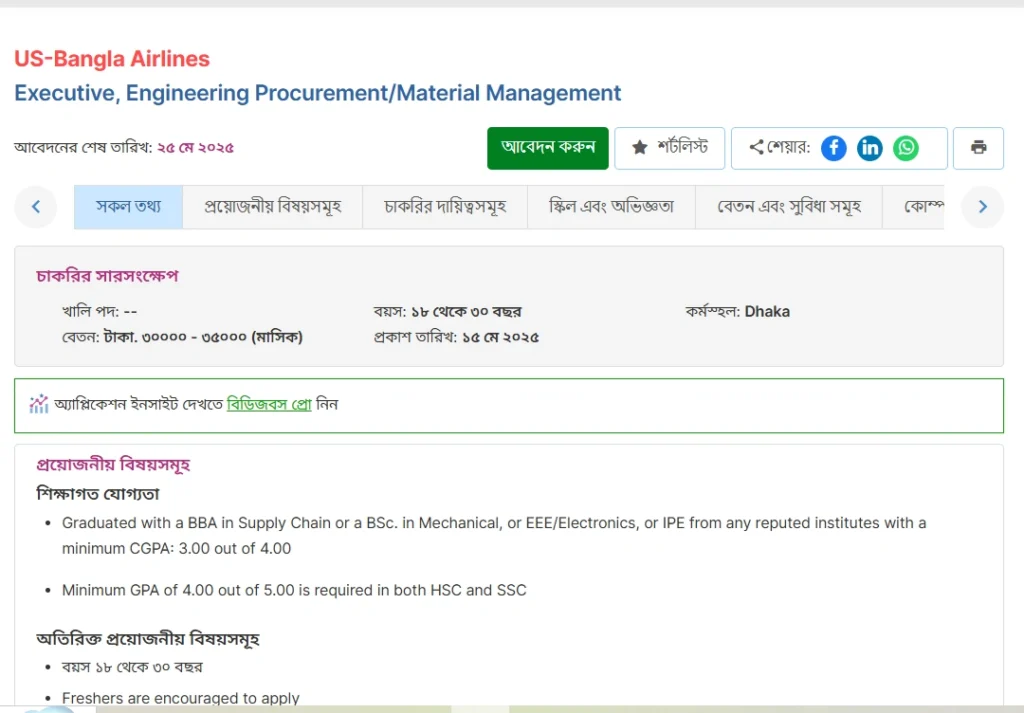
Task: Share job on LinkedIn
Action: (x=870, y=148)
